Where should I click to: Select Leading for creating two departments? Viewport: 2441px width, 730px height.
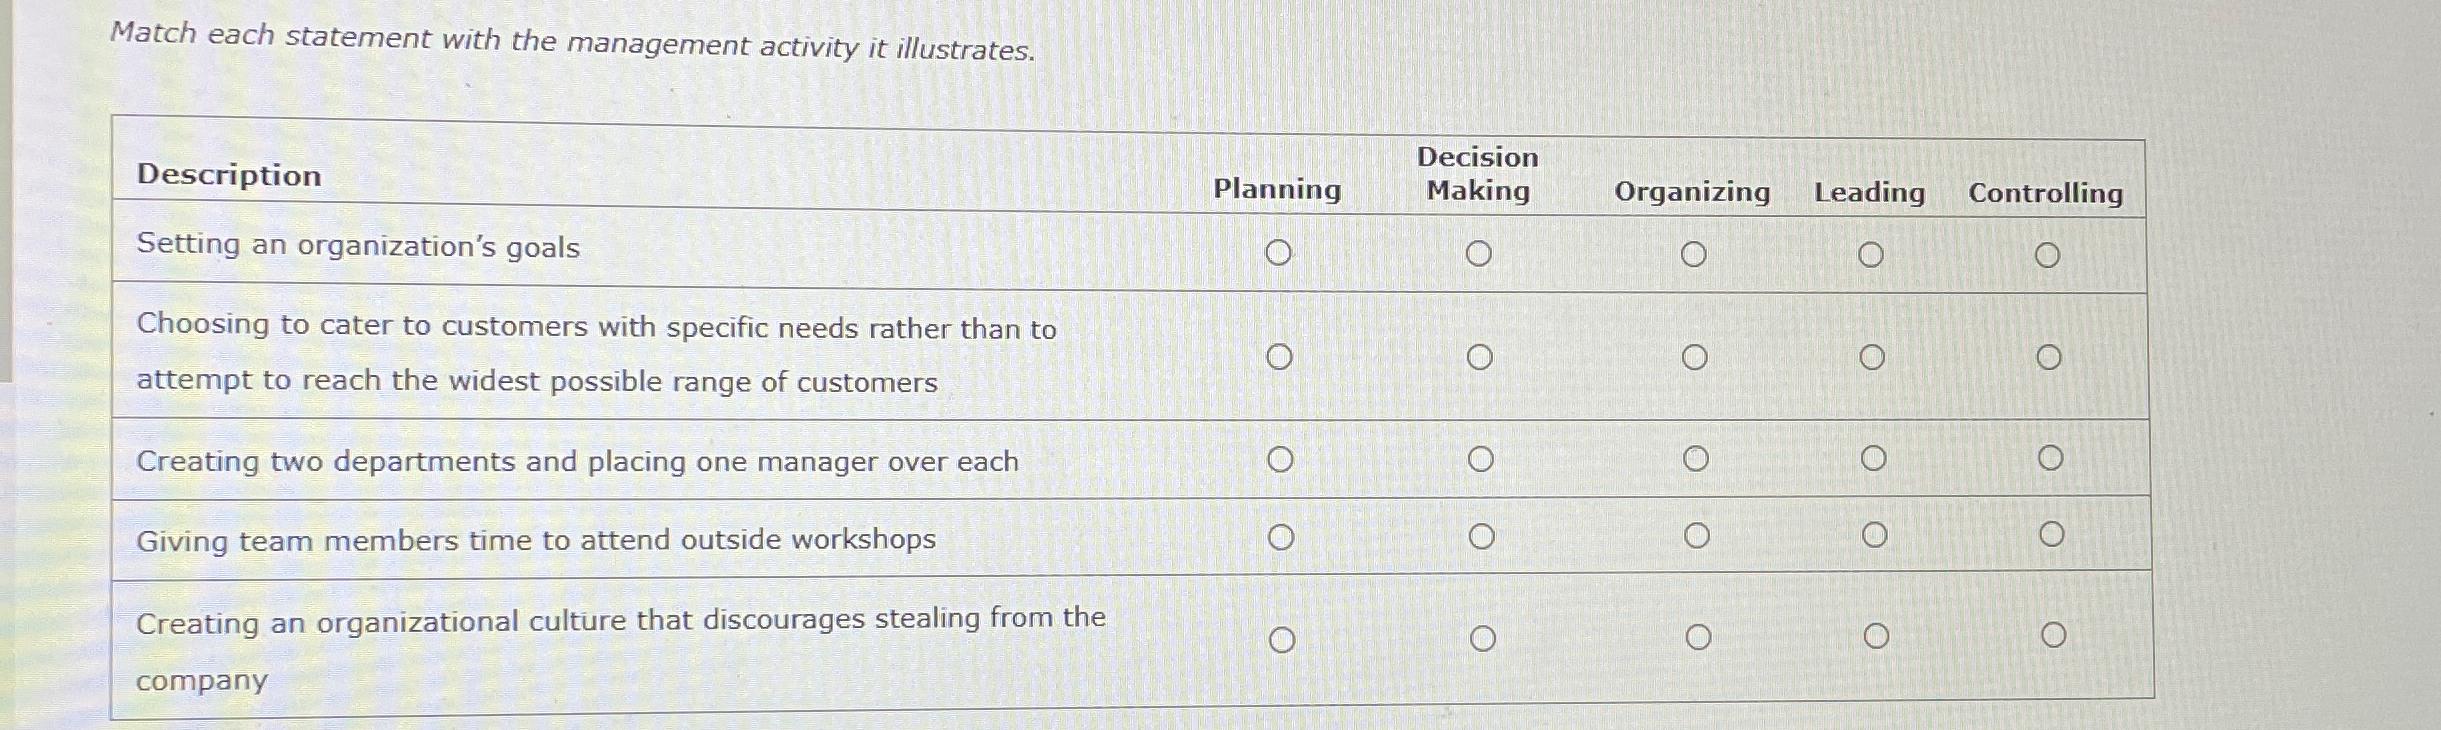click(x=1873, y=459)
